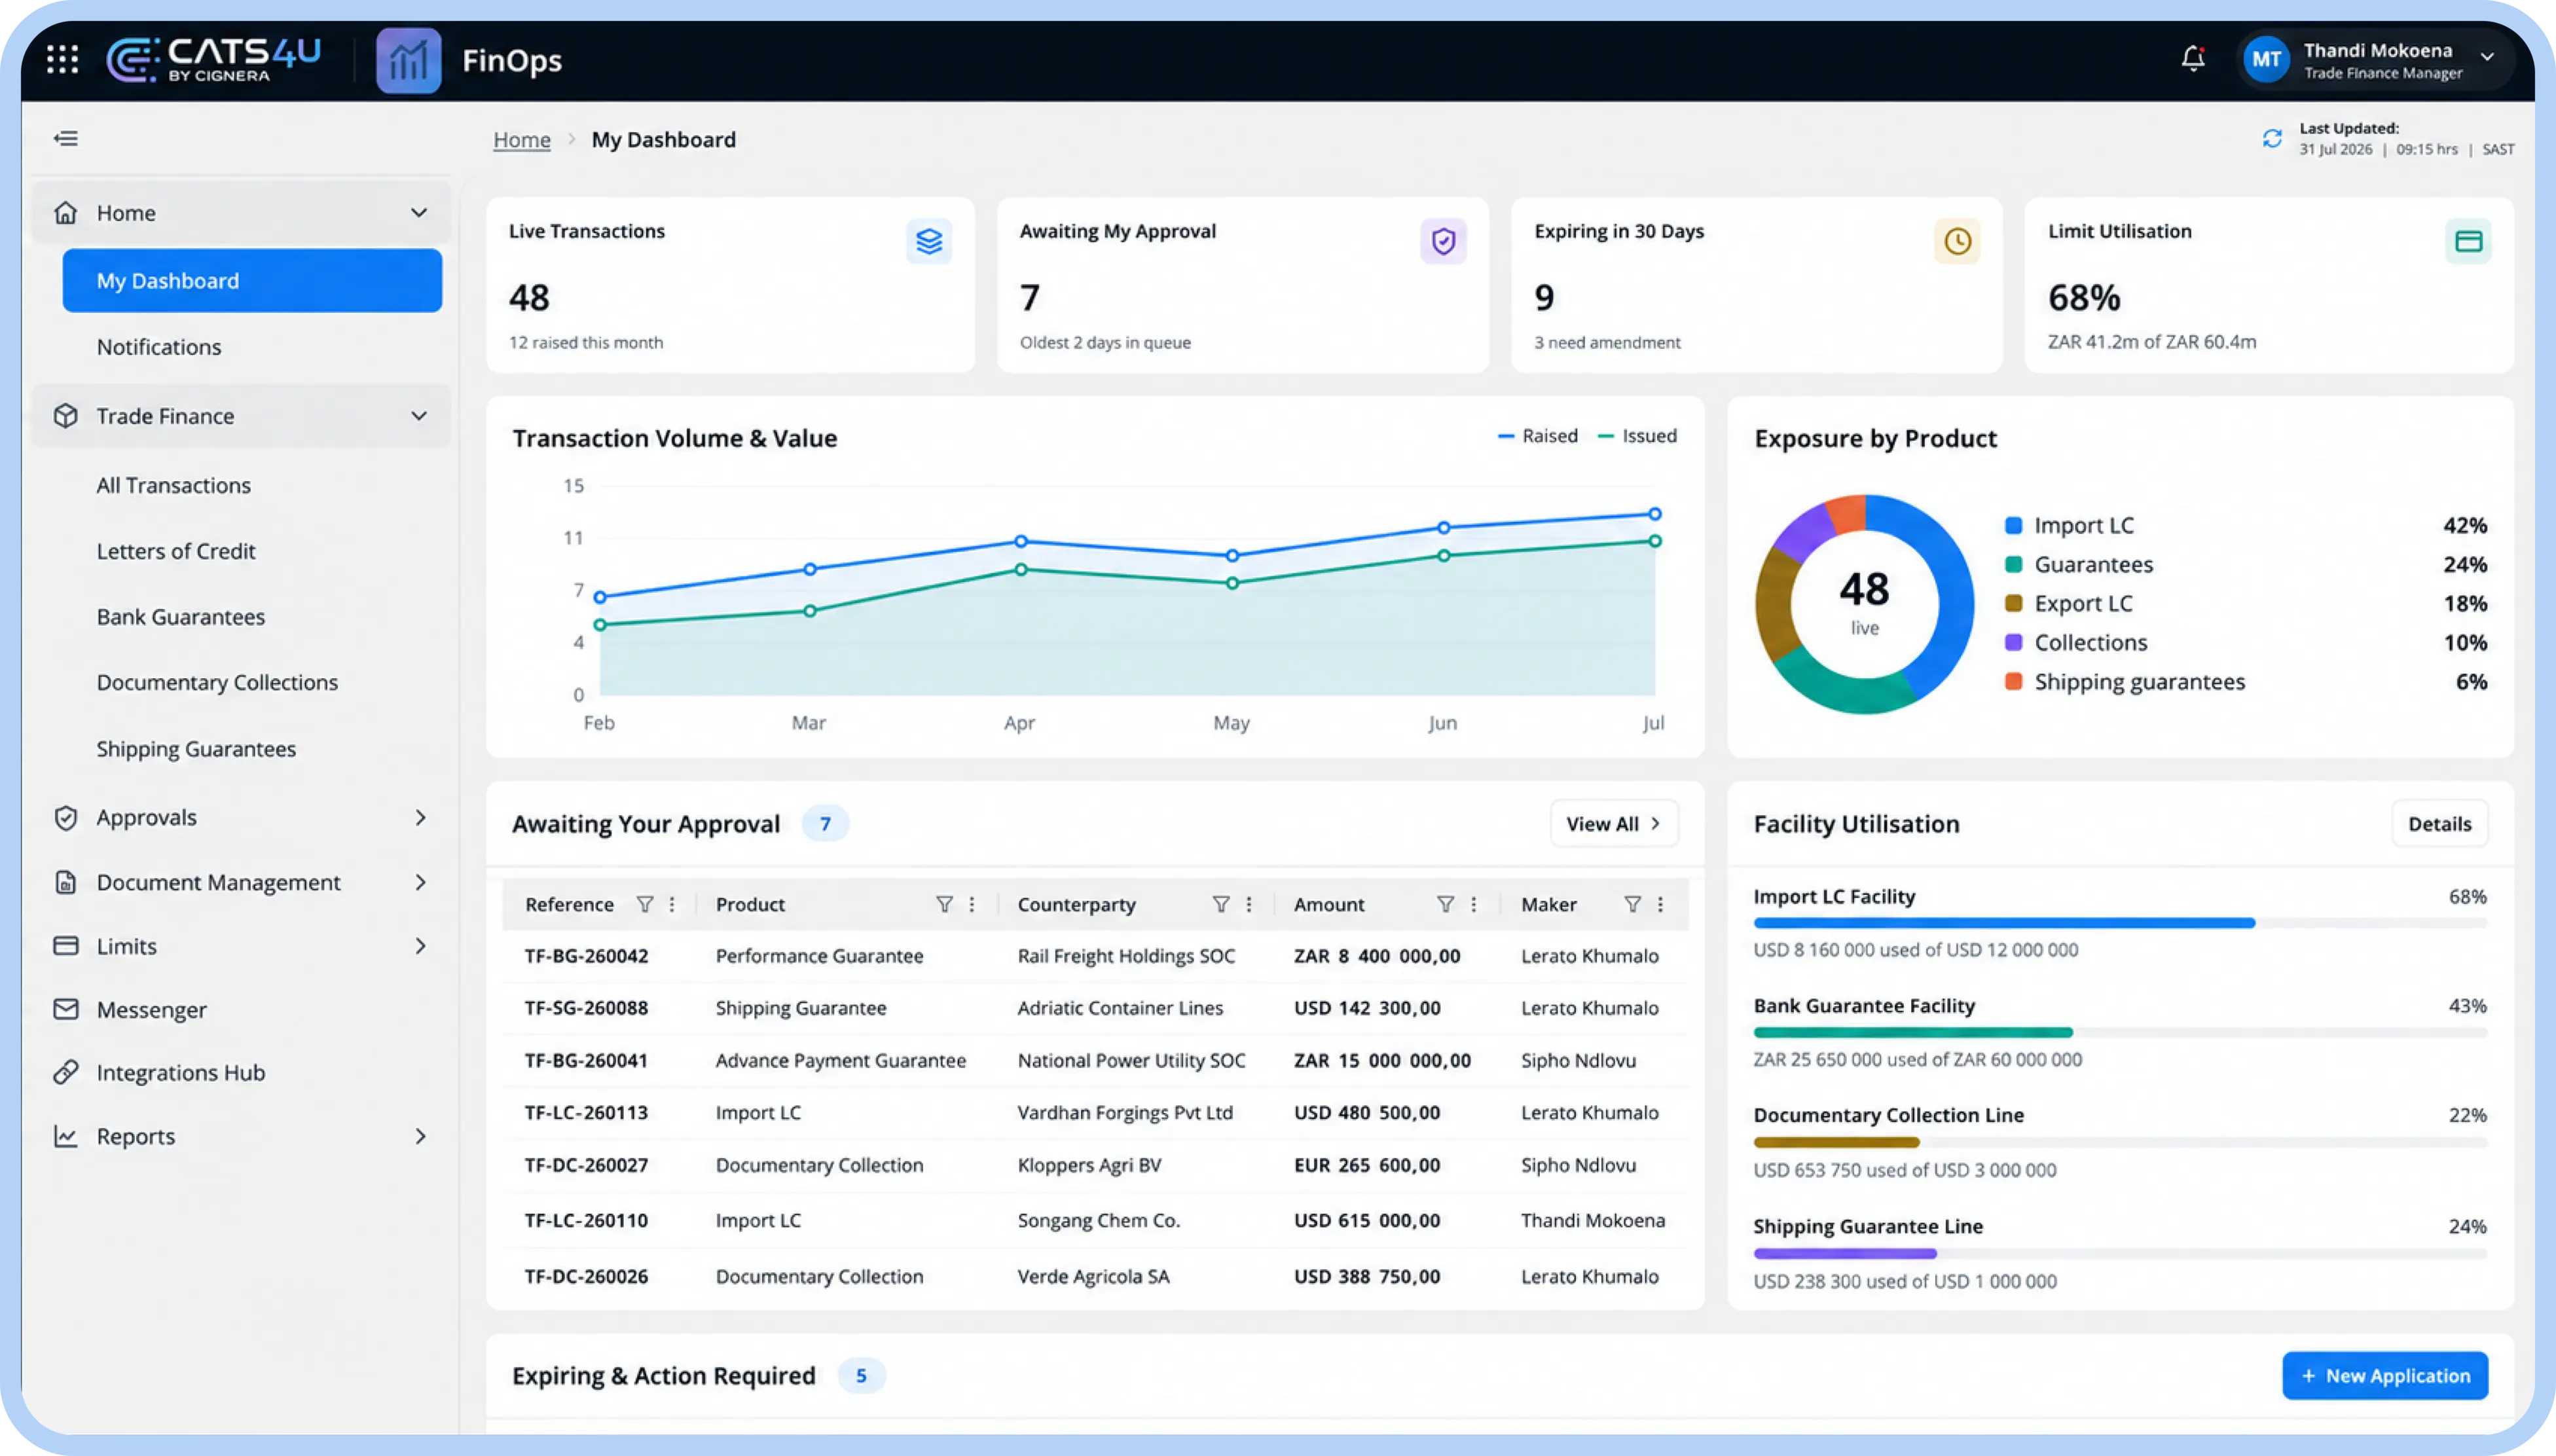This screenshot has width=2556, height=1456.
Task: Click the Awaiting My Approval shield icon
Action: tap(1443, 241)
